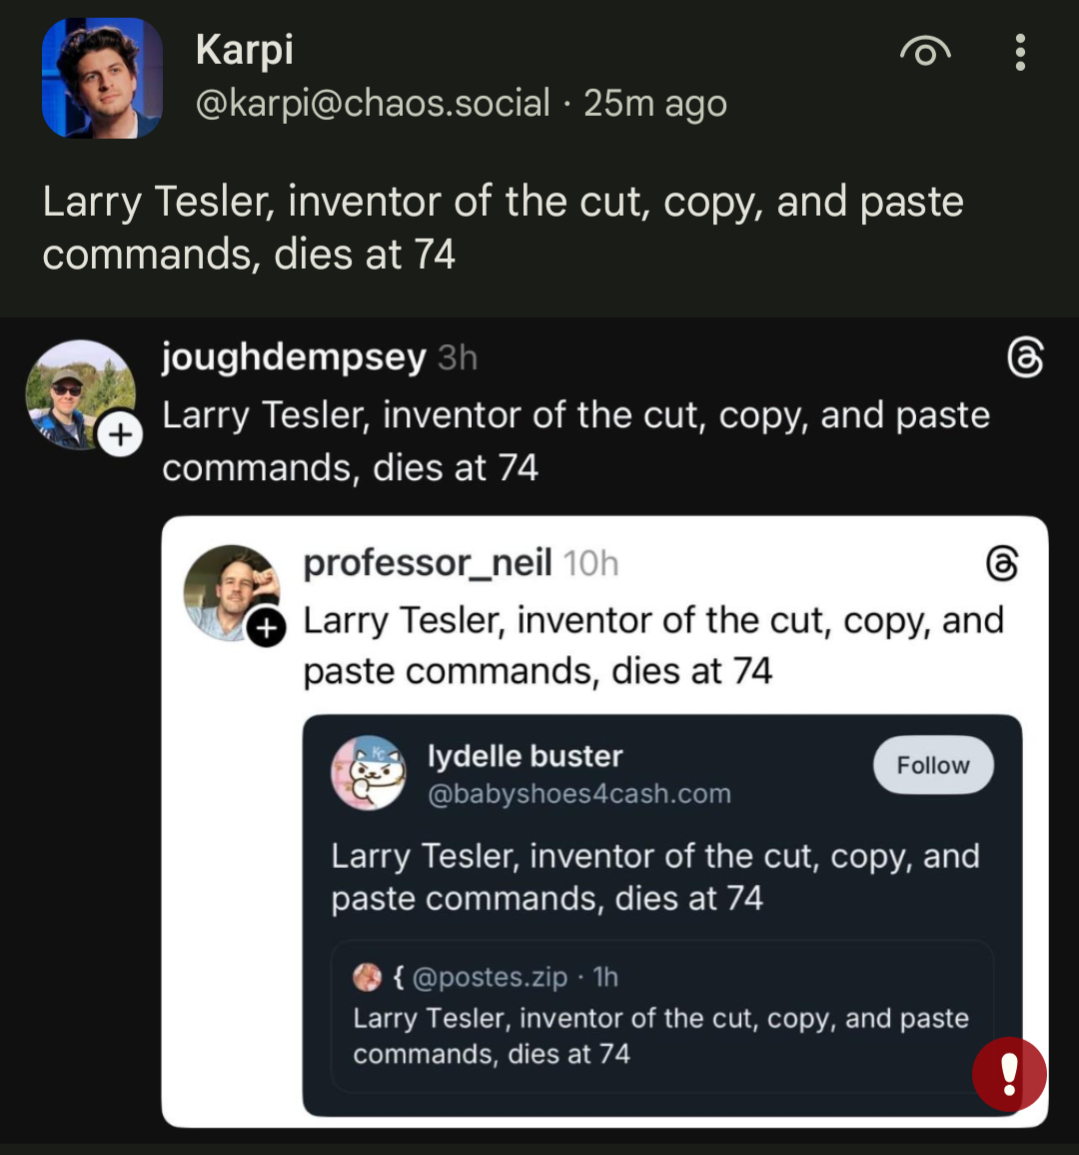Screen dimensions: 1079x1155
Task: Open the @karpi@chaos.social handle
Action: coord(372,103)
